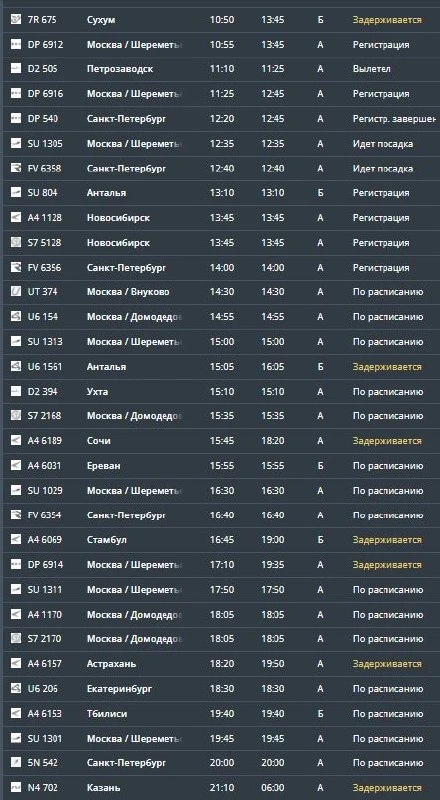Open the Ереван flight A4 6031 row
This screenshot has width=440, height=800.
(x=220, y=466)
